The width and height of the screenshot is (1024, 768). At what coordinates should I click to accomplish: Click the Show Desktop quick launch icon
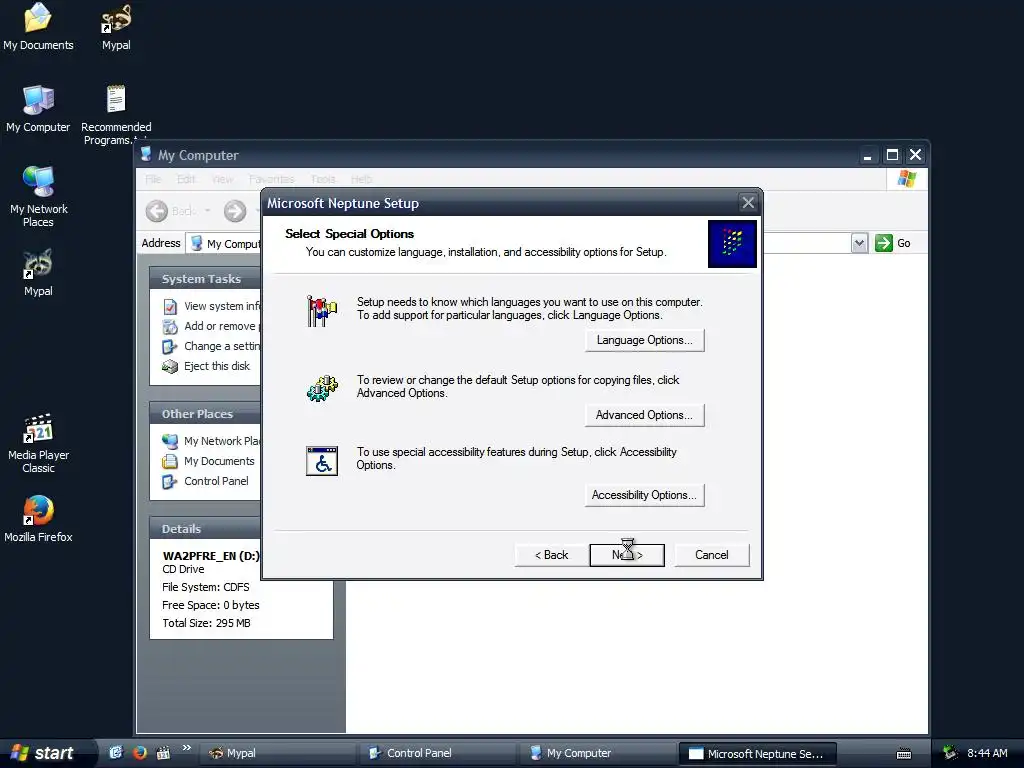click(116, 753)
